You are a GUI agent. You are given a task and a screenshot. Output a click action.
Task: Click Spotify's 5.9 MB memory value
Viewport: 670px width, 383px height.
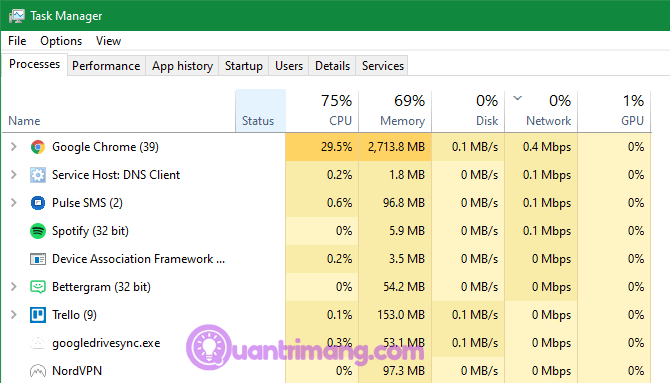(x=407, y=231)
